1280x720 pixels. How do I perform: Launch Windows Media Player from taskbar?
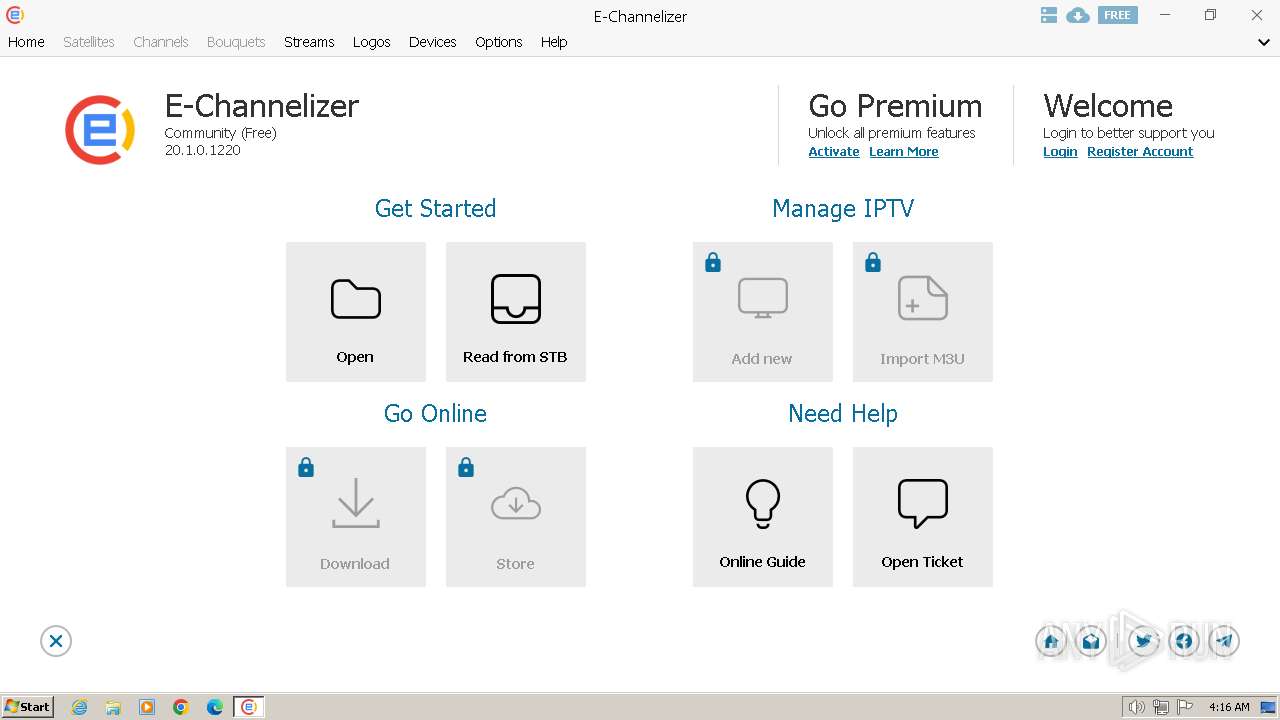147,707
